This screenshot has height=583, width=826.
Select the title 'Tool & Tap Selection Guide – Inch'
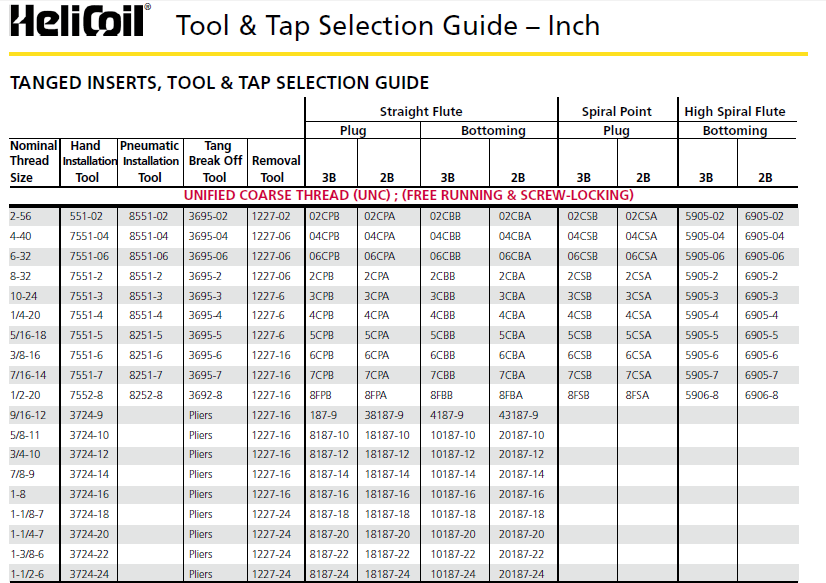point(388,26)
